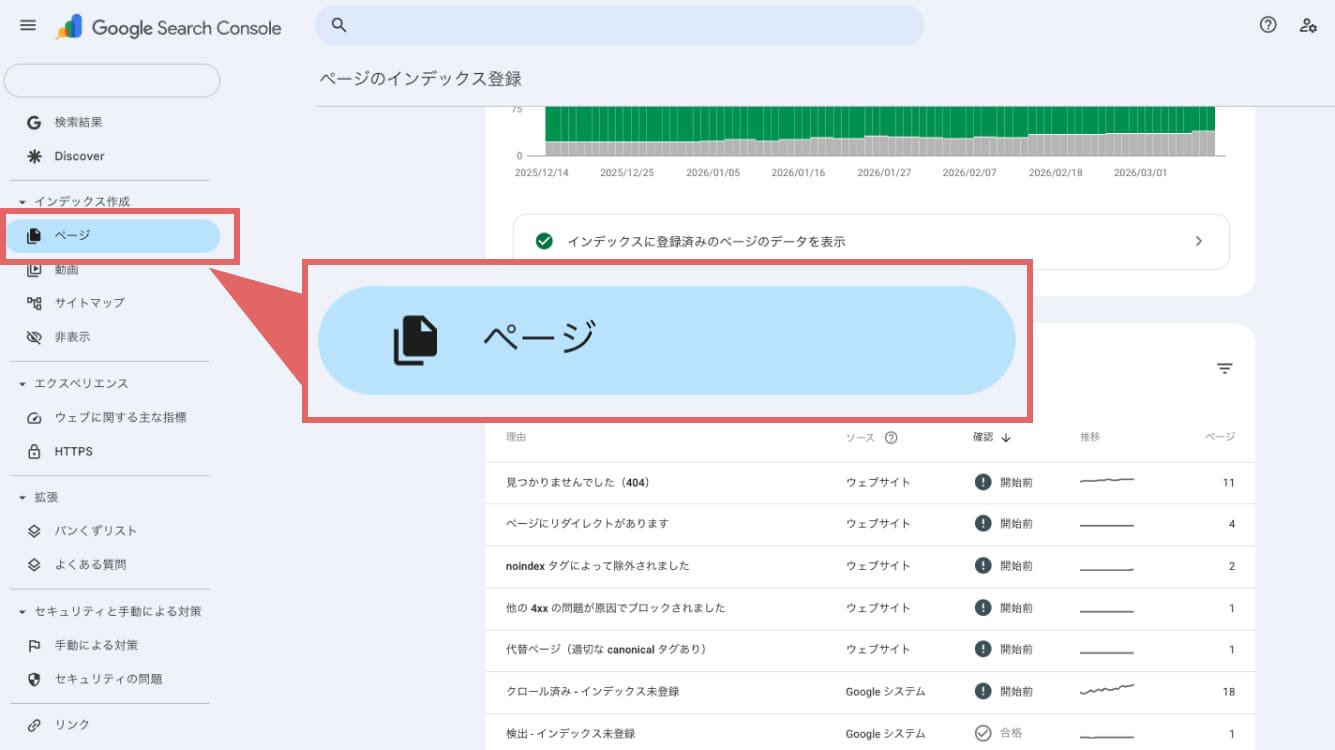
Task: Open the property selector dropdown
Action: (112, 80)
